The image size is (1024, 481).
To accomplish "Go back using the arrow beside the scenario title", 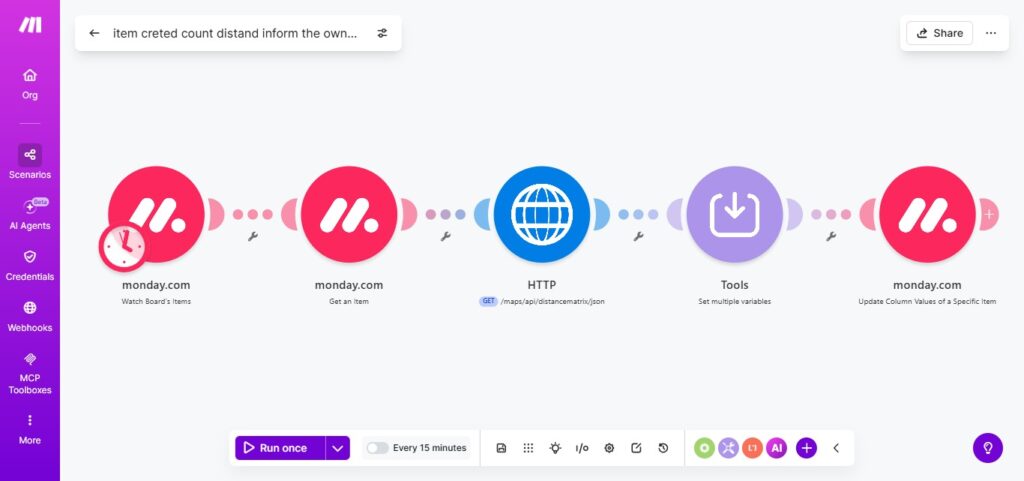I will (94, 33).
